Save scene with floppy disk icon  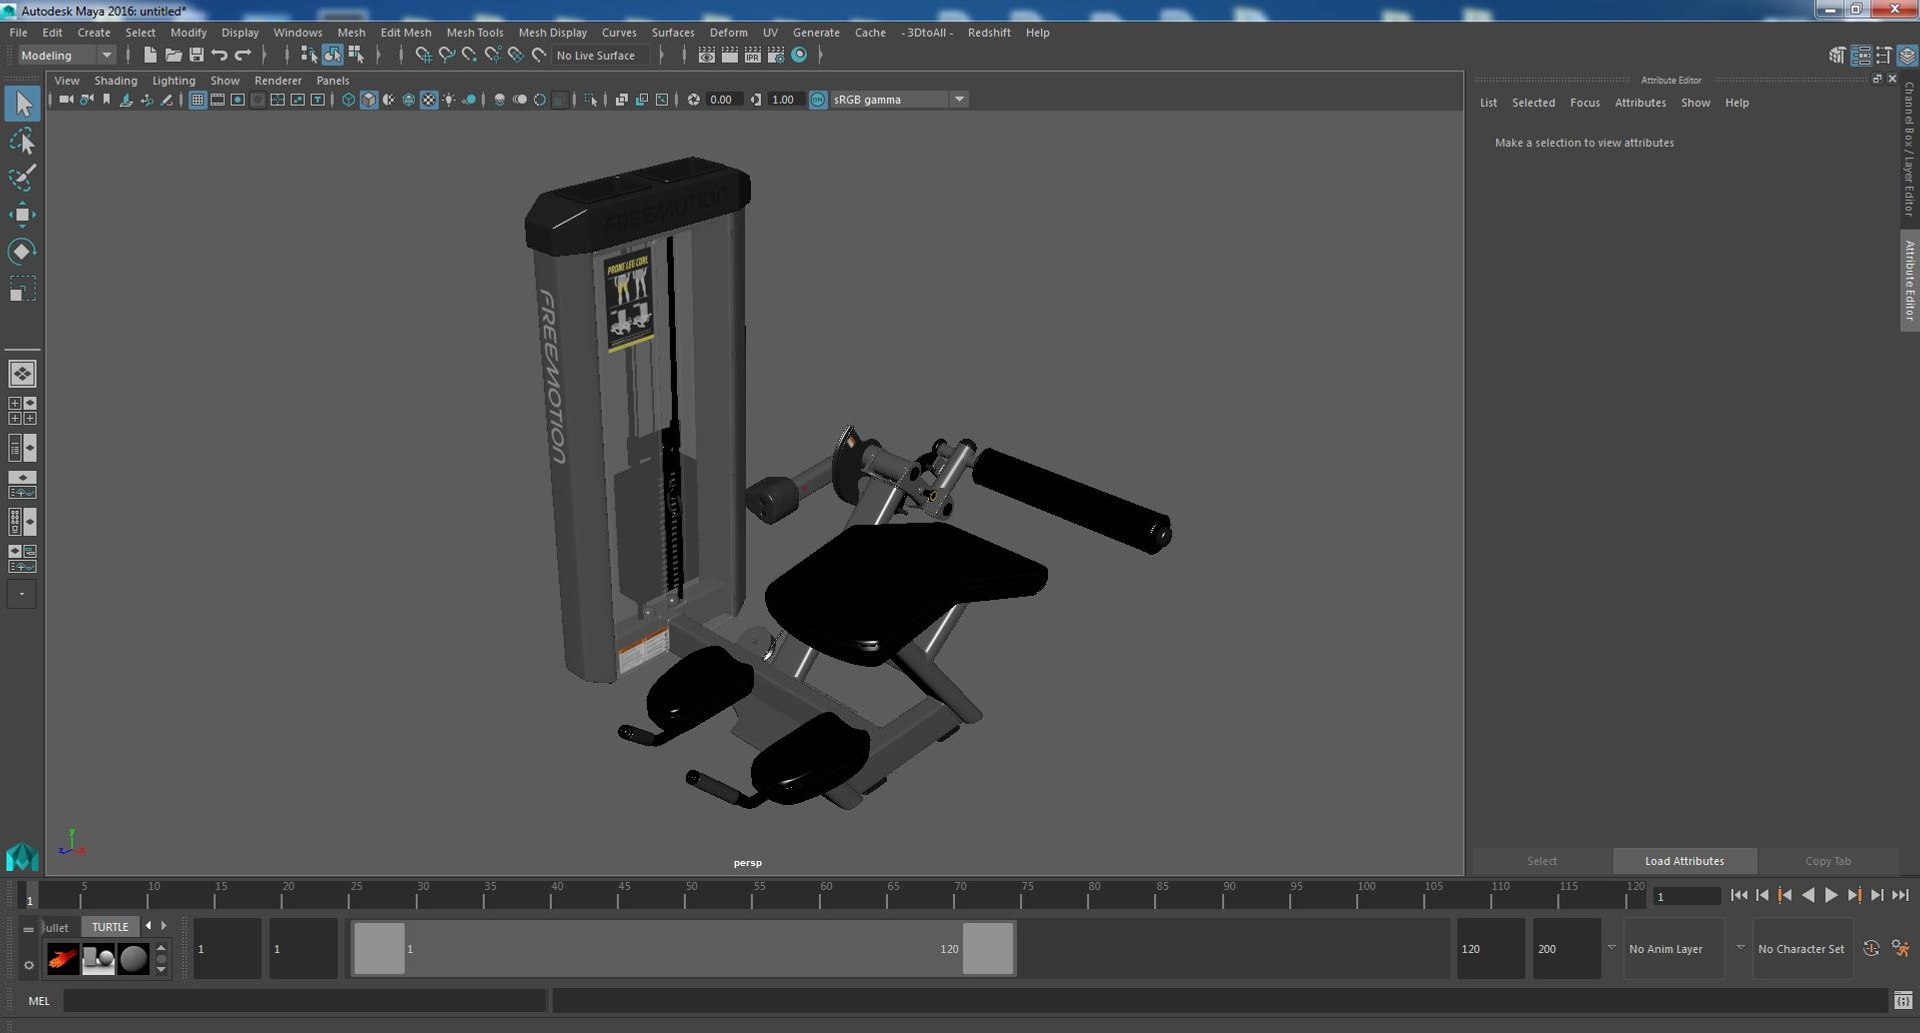[196, 55]
